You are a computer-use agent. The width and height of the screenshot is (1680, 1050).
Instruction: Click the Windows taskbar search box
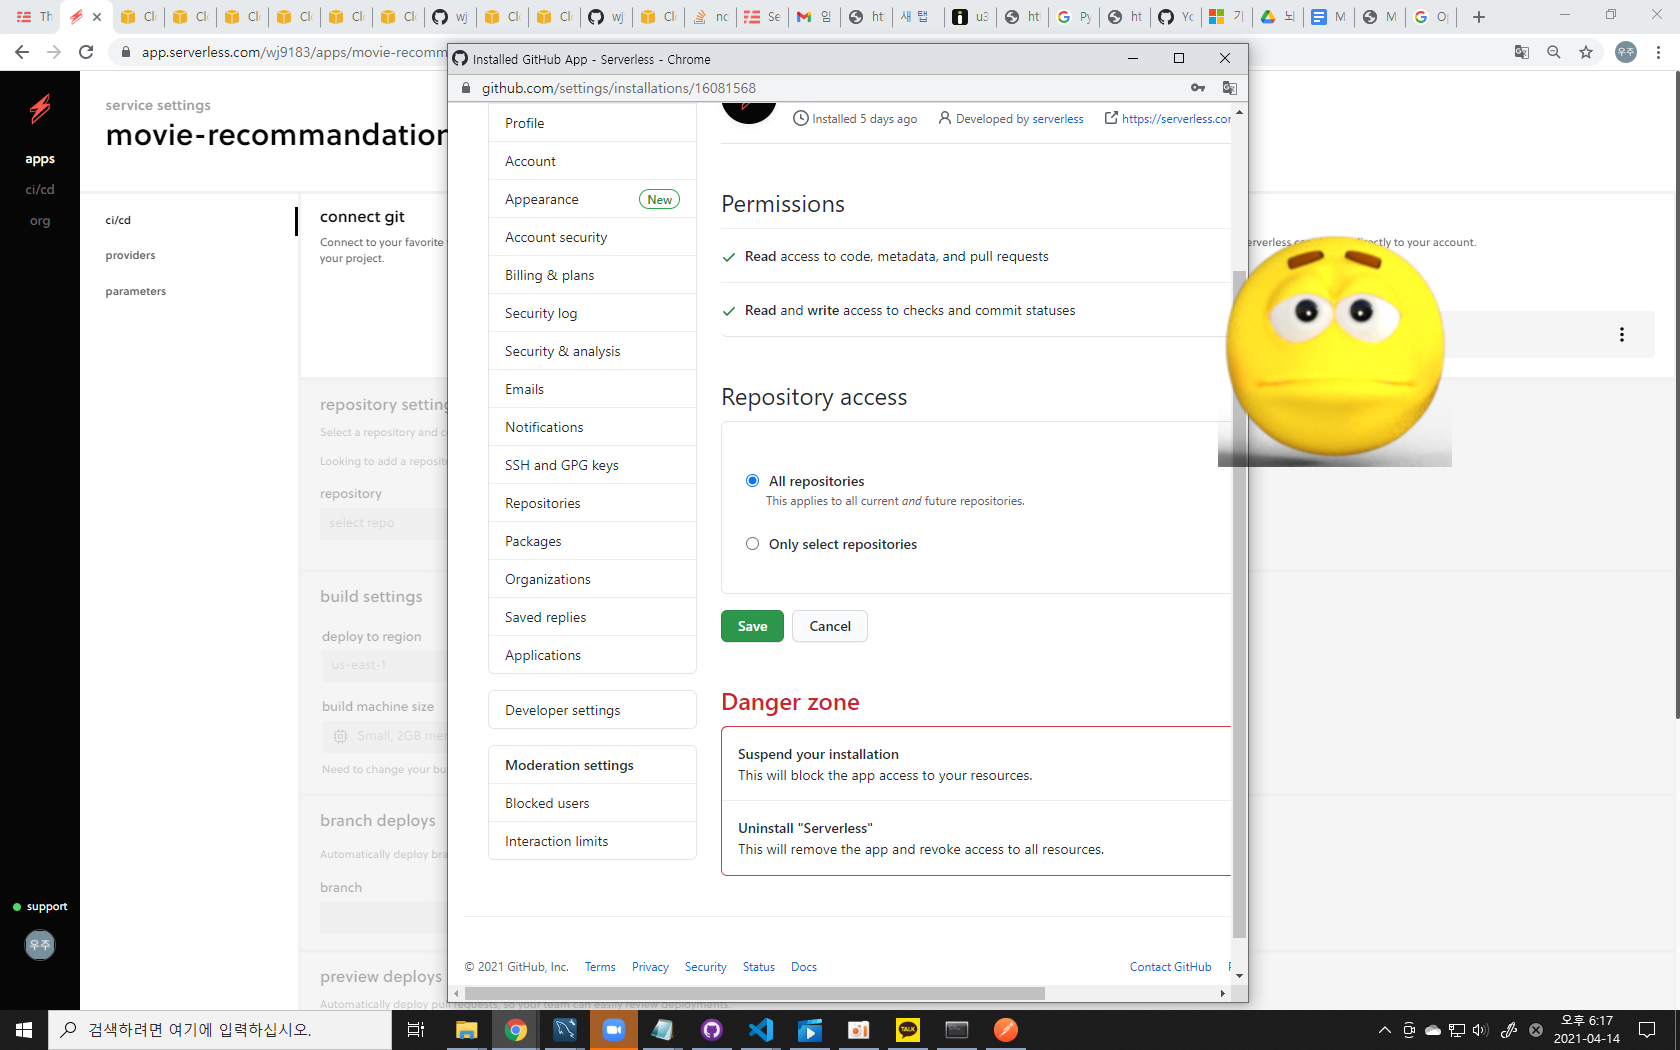[220, 1030]
